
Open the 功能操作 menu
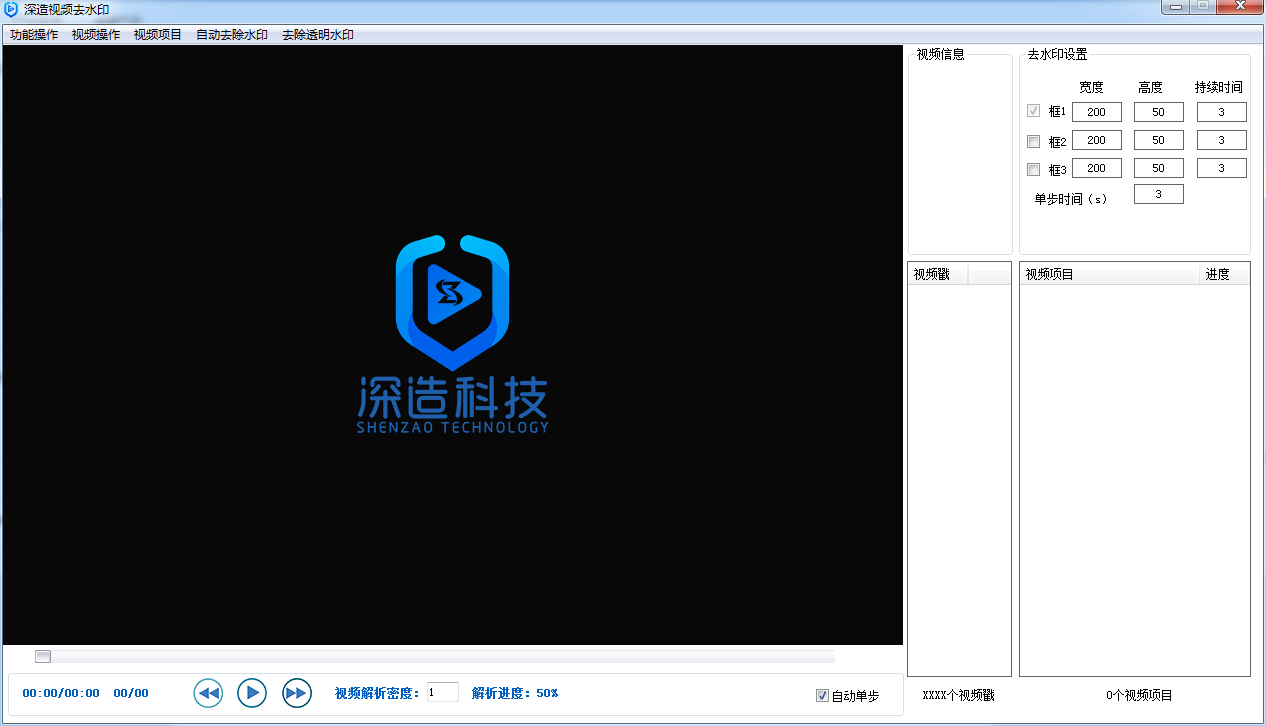33,34
